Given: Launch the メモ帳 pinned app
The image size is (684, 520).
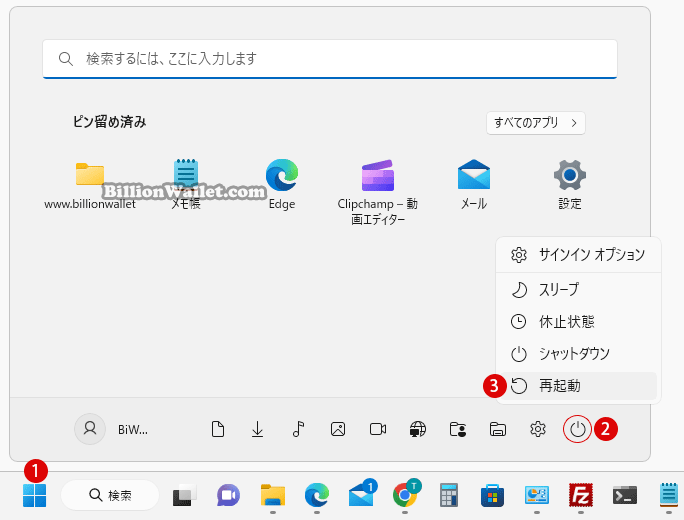Looking at the screenshot, I should click(x=186, y=185).
